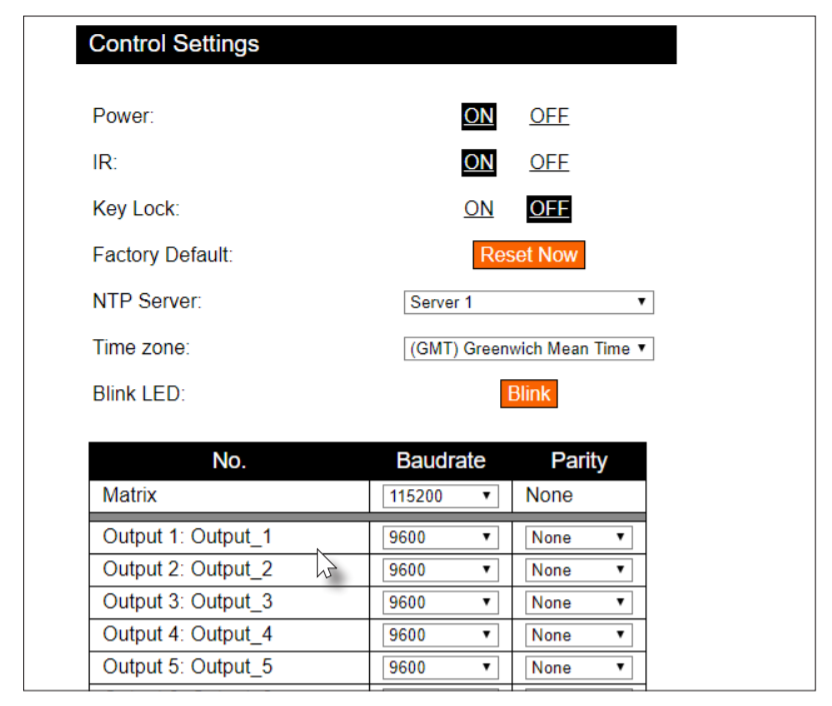The image size is (832, 706).
Task: Open Output 1 baudrate dropdown
Action: [x=440, y=537]
